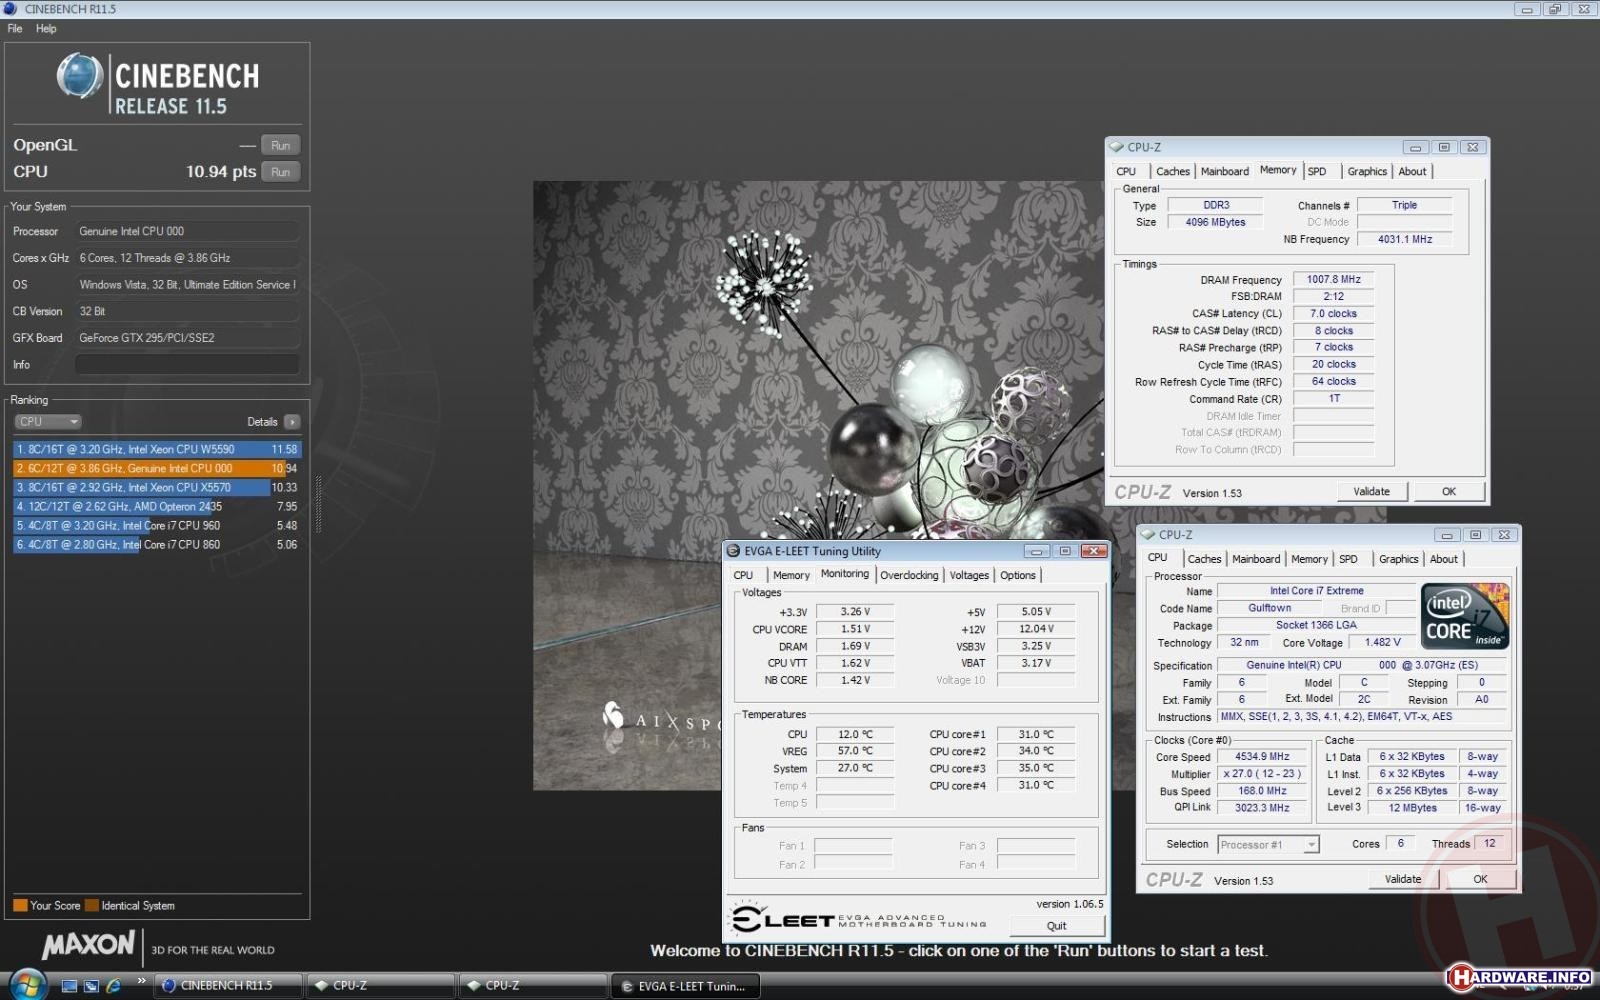Click the CPU VCORE 1.51 V value
1600x1000 pixels.
click(x=855, y=629)
